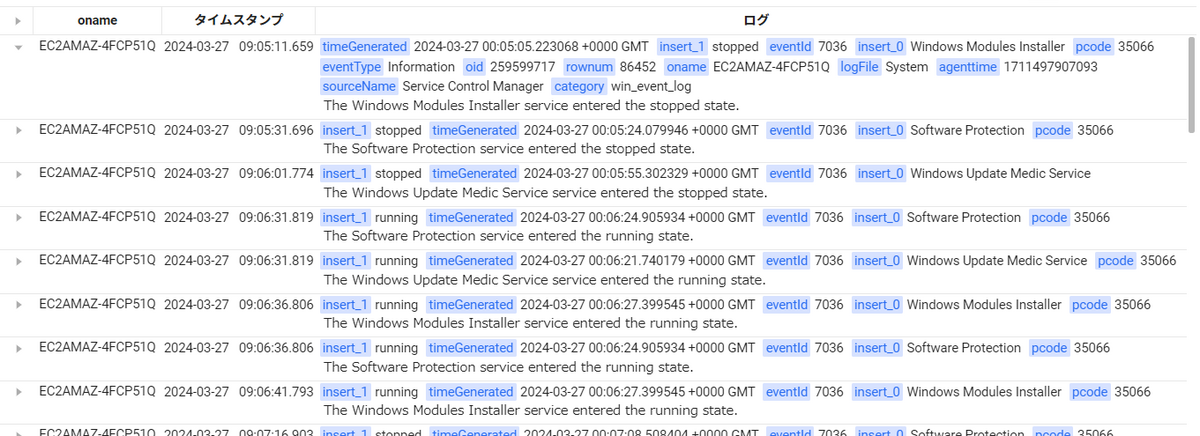Image resolution: width=1200 pixels, height=436 pixels.
Task: Select eventId tag in 09:05:11.659 row
Action: click(x=790, y=46)
